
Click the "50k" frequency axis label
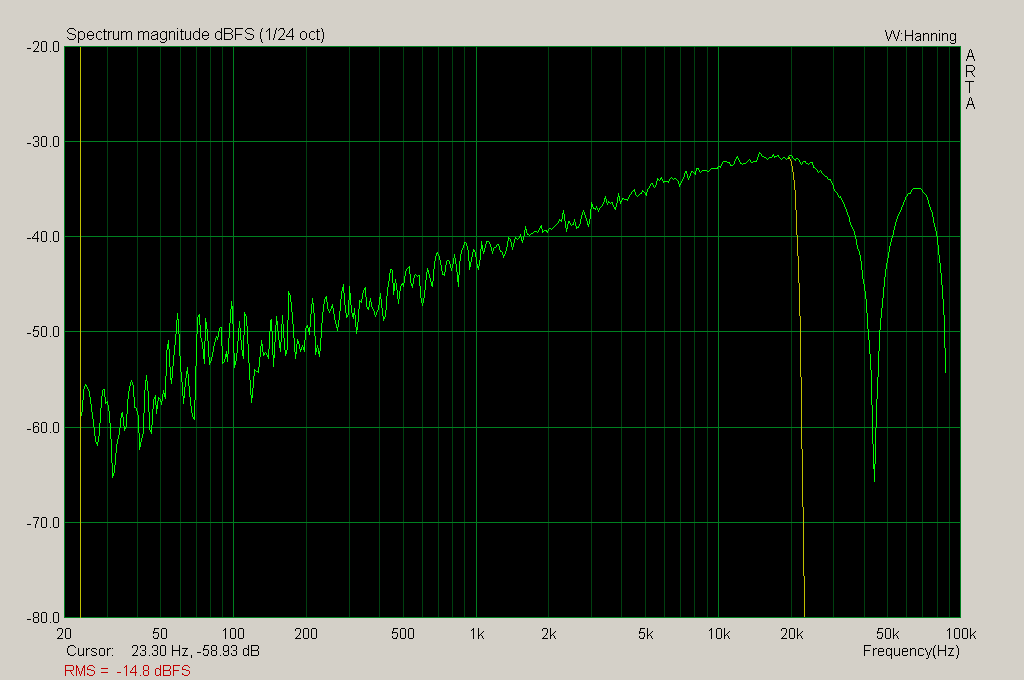888,634
